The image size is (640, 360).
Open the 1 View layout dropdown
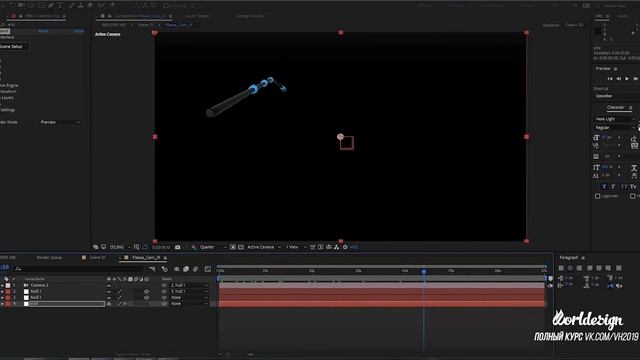coord(296,247)
